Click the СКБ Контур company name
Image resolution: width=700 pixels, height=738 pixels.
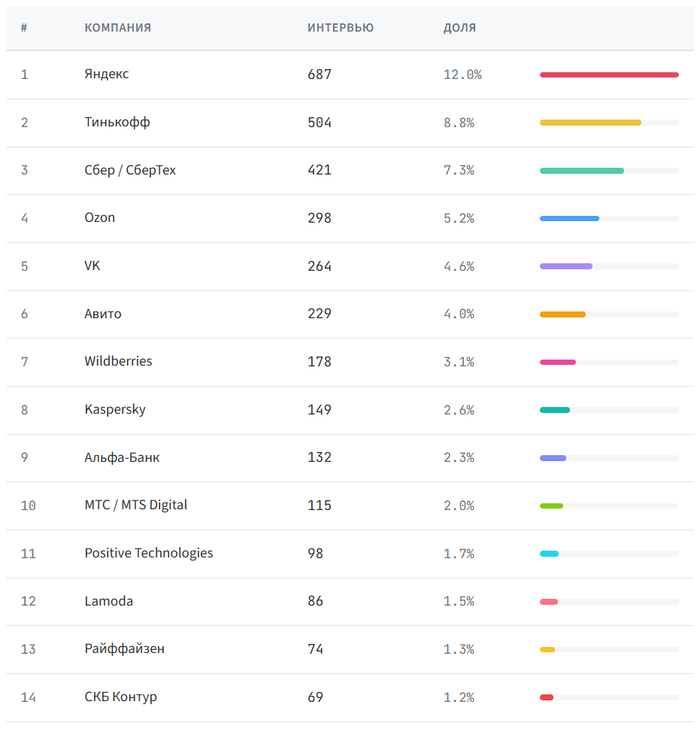pyautogui.click(x=121, y=697)
